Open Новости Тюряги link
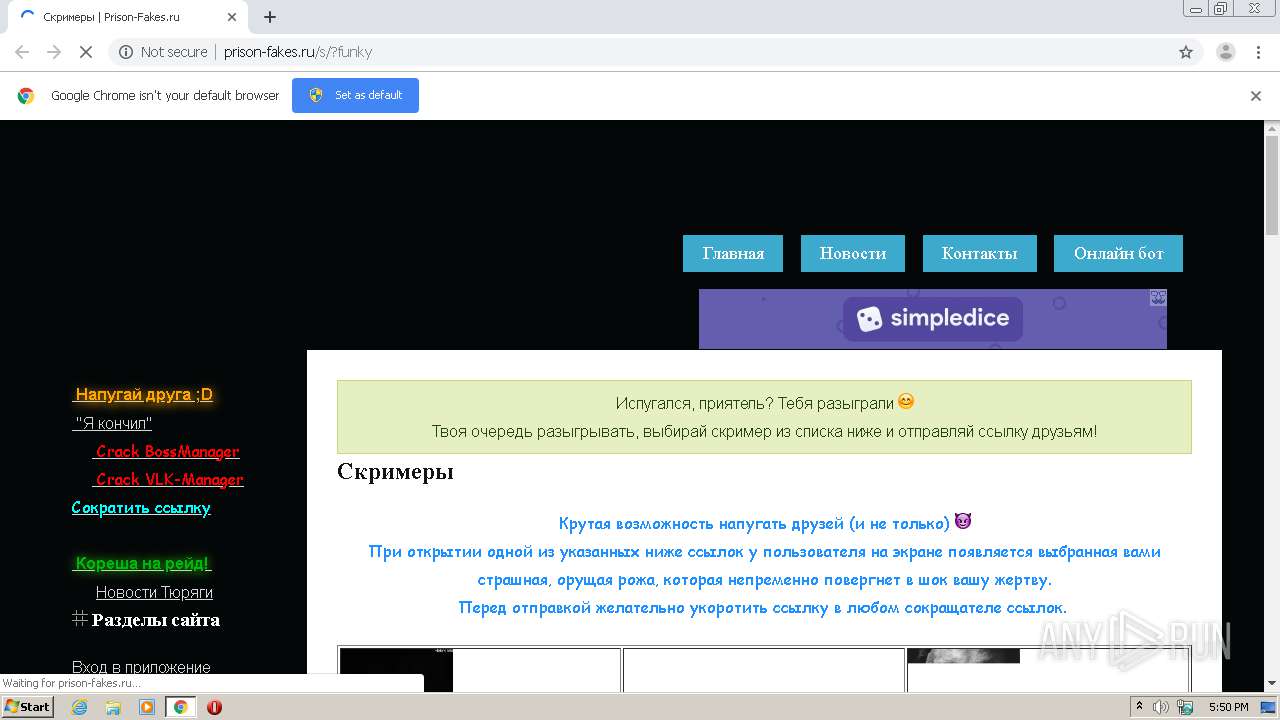 [x=154, y=592]
